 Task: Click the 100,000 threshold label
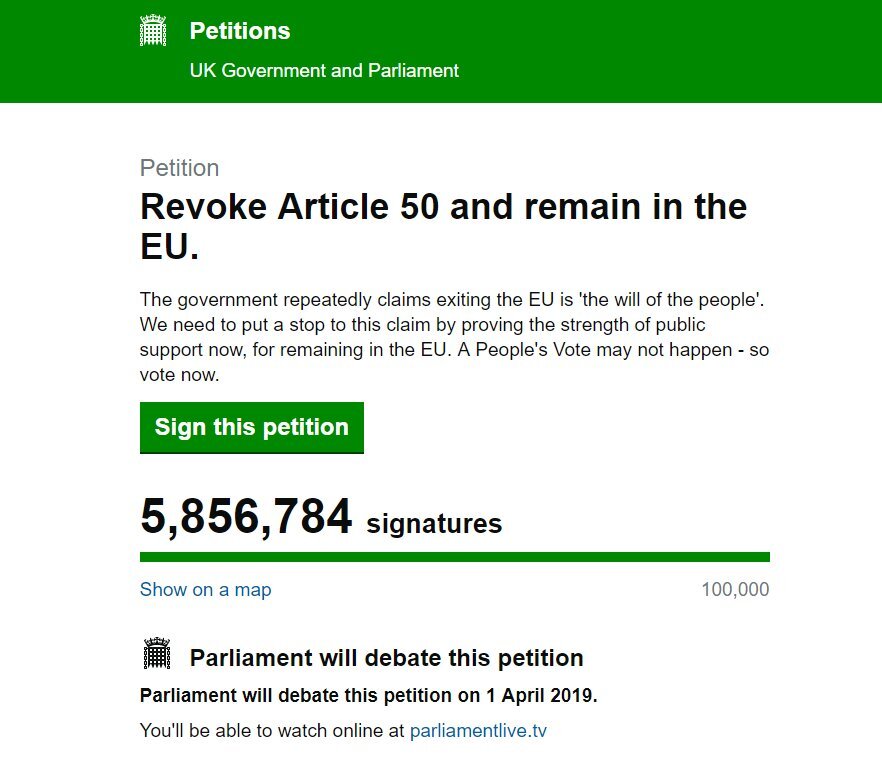pos(735,589)
